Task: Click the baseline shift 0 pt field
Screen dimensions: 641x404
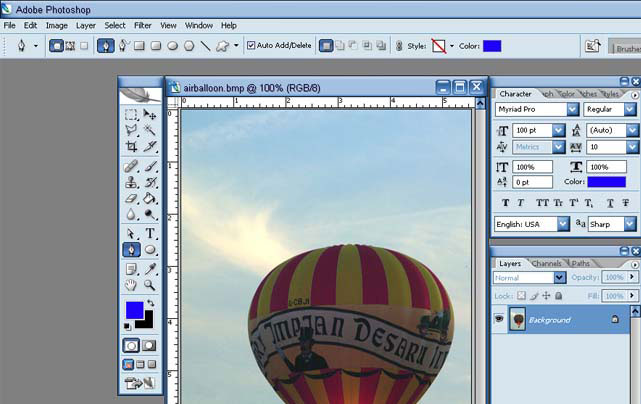Action: click(532, 182)
